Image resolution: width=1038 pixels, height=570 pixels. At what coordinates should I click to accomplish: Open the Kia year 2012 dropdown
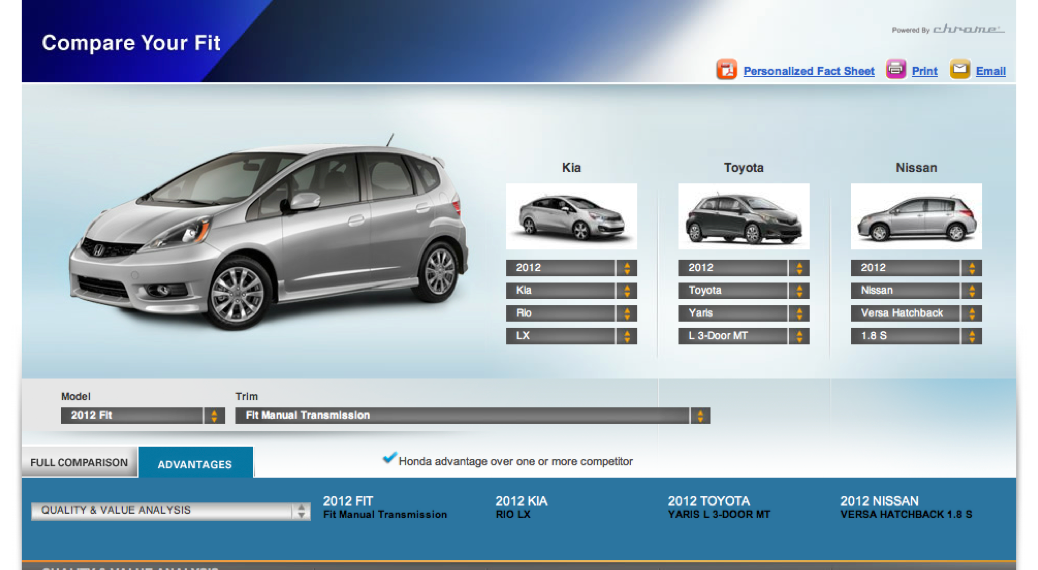[x=571, y=268]
